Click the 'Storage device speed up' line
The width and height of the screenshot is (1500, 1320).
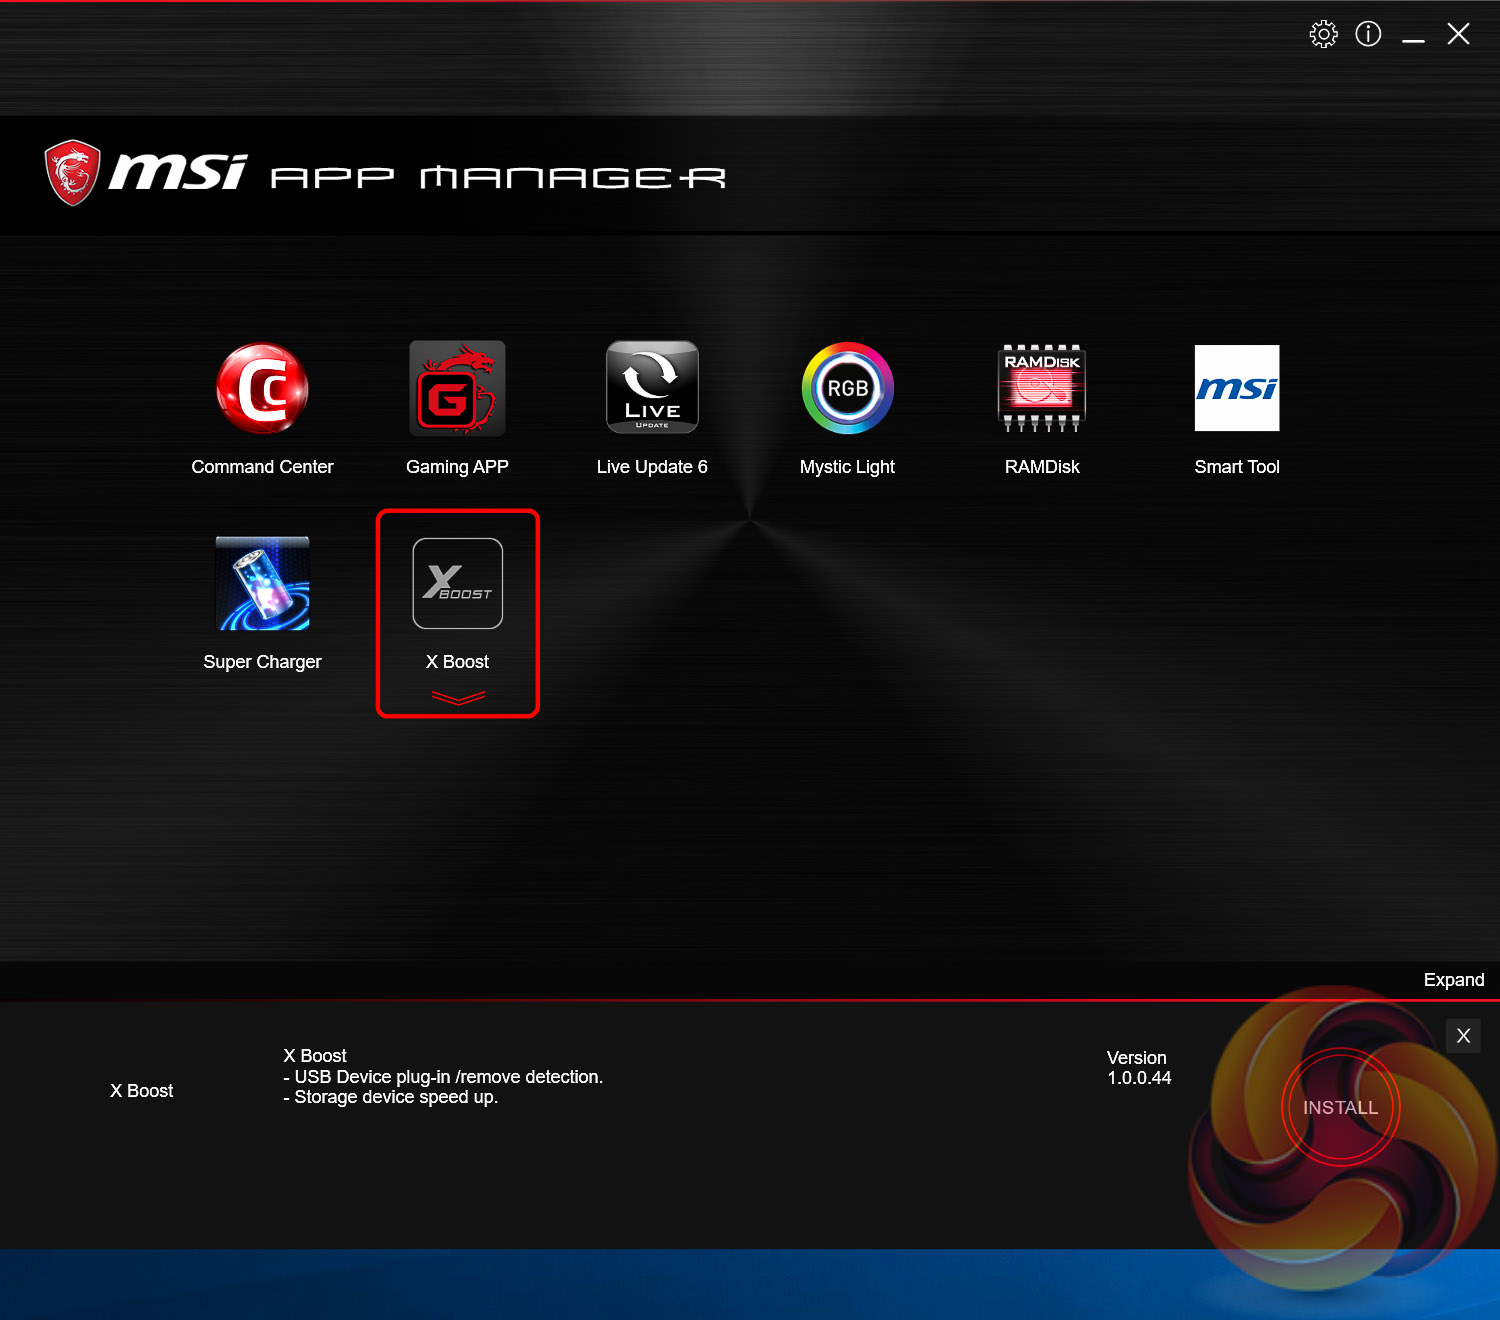coord(390,1097)
